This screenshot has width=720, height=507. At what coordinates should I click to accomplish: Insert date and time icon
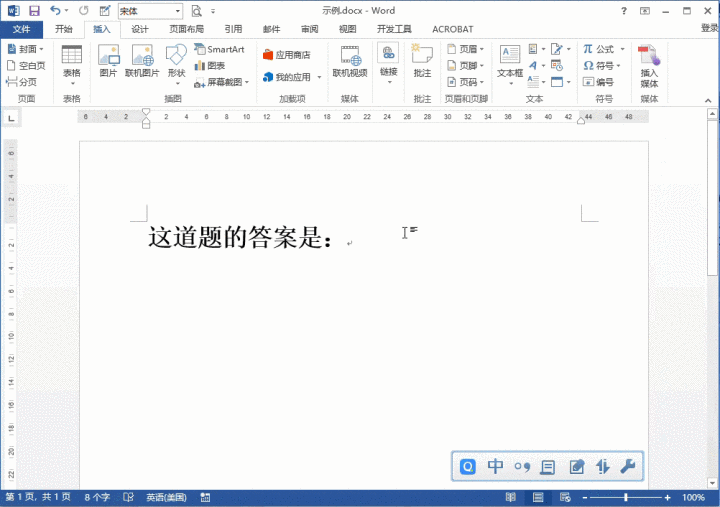[x=557, y=66]
